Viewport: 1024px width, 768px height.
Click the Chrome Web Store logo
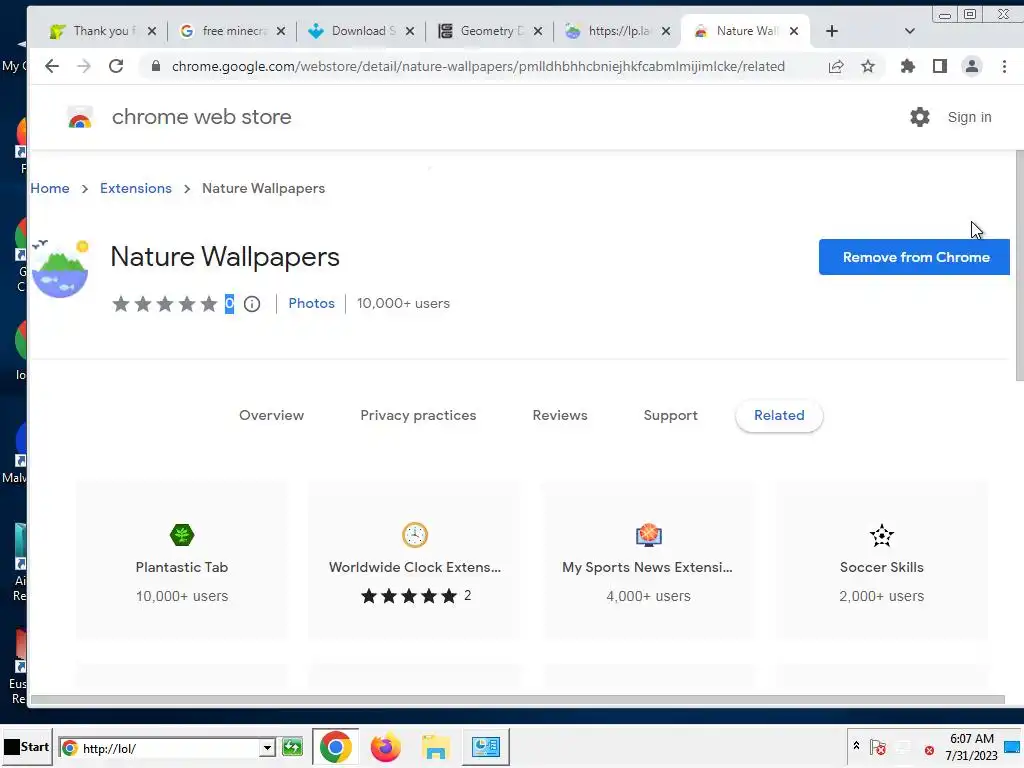click(x=80, y=118)
